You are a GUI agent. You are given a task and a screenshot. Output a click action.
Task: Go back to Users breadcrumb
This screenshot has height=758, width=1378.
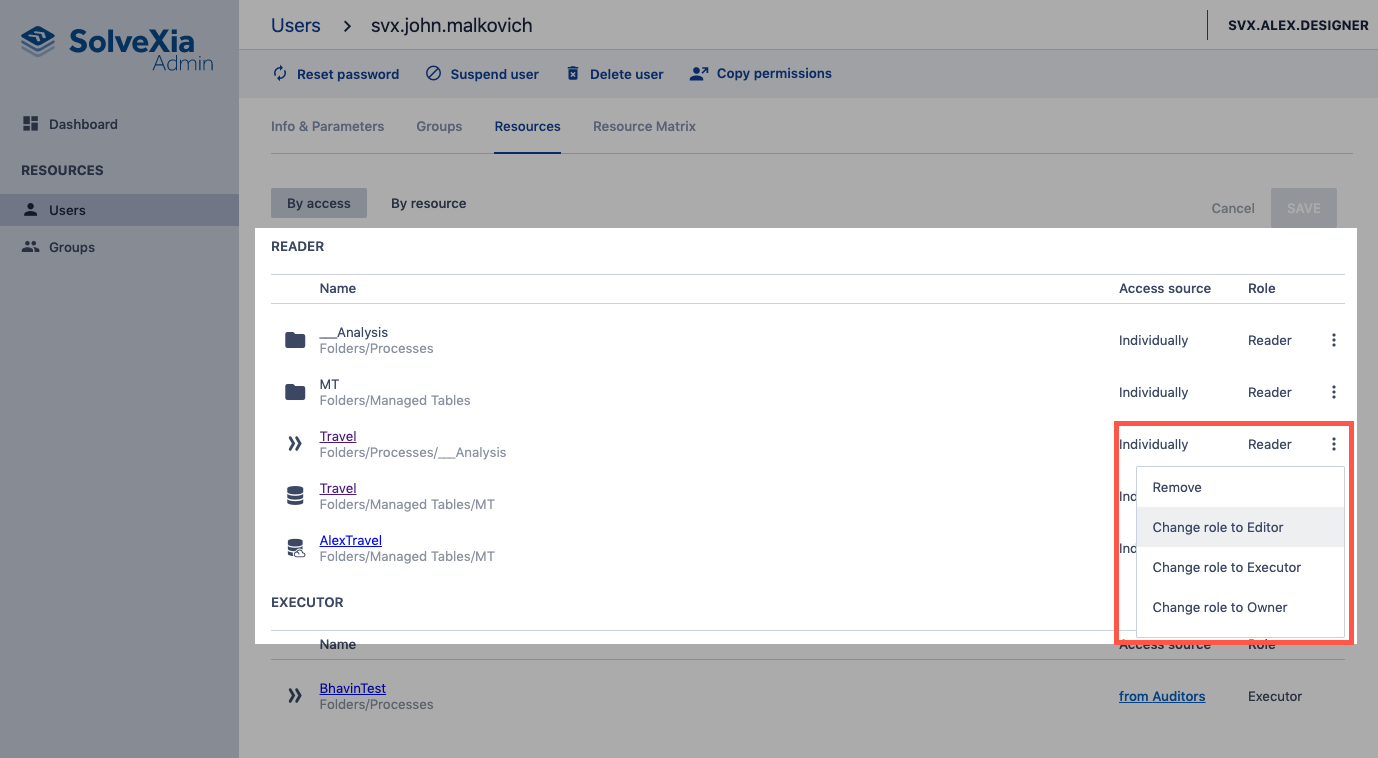point(295,25)
